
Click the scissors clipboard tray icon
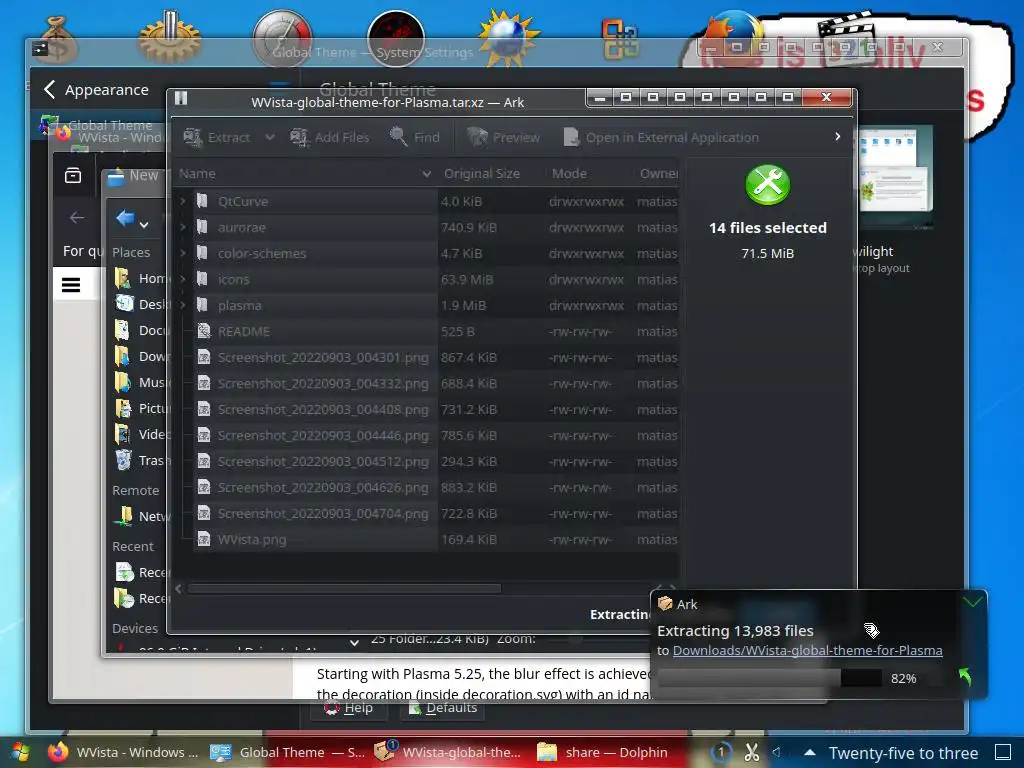tap(752, 752)
